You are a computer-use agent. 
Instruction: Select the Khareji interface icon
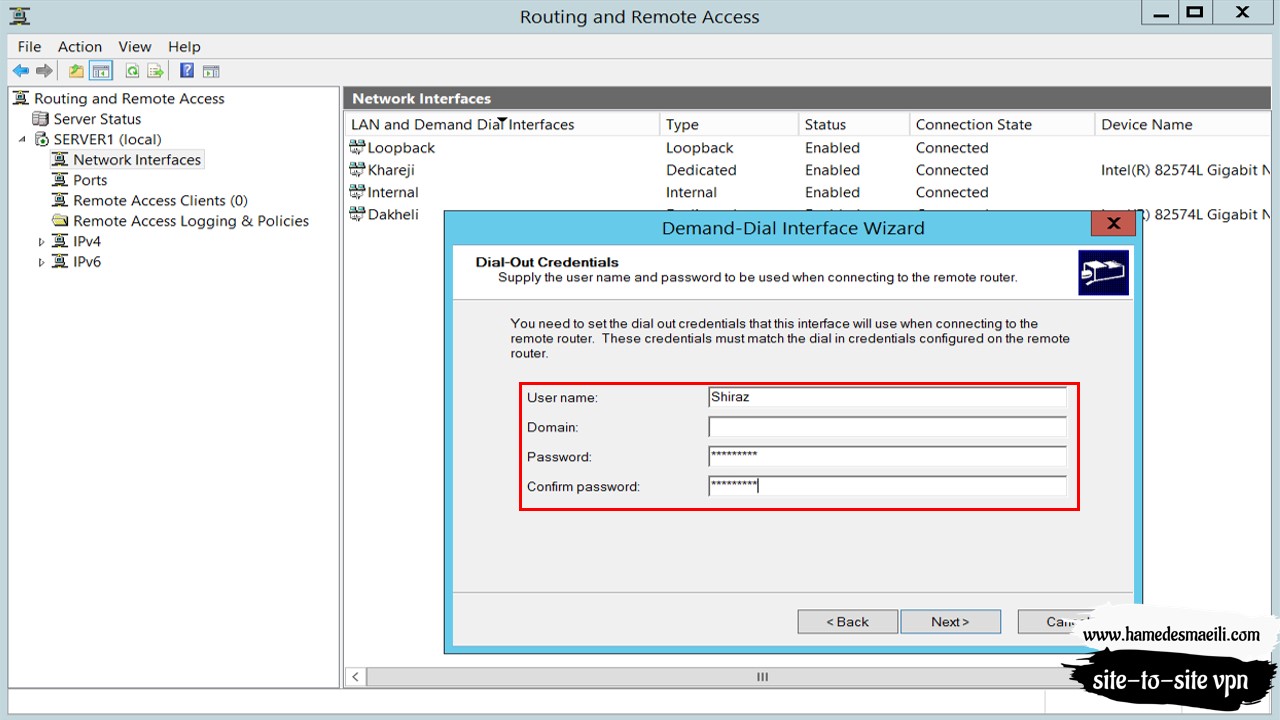click(357, 170)
